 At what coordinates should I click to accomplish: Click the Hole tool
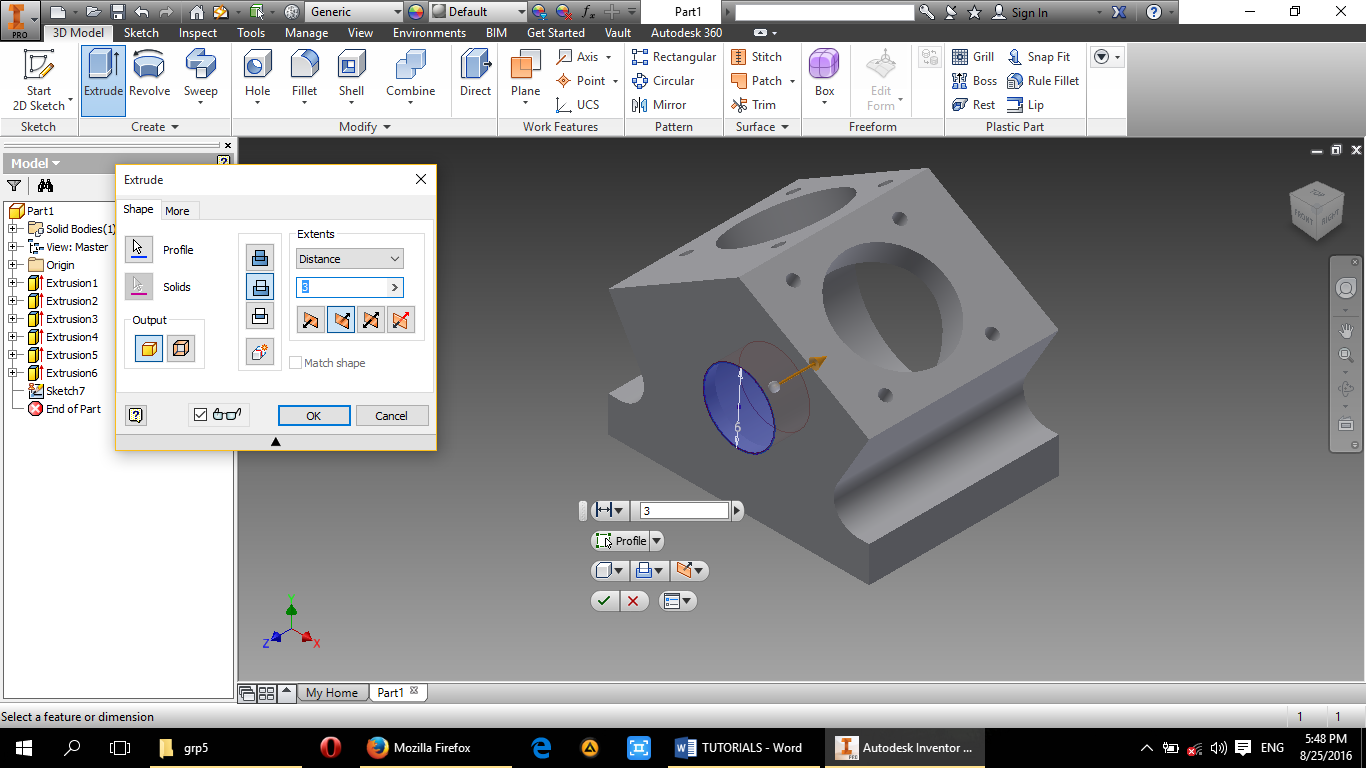[x=257, y=80]
